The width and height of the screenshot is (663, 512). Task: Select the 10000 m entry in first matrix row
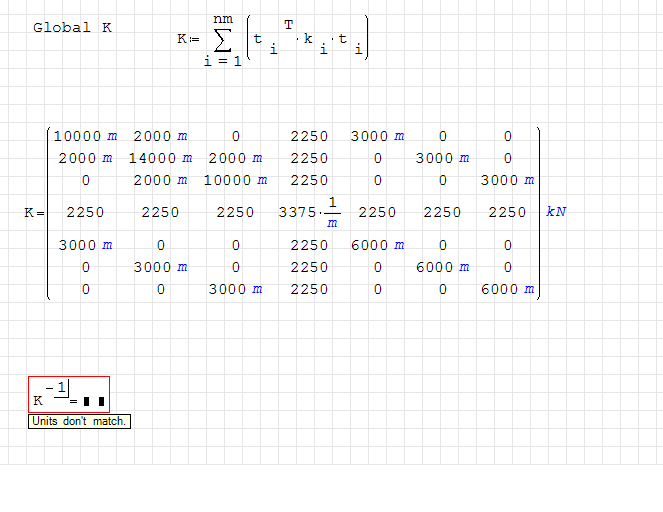pyautogui.click(x=85, y=136)
